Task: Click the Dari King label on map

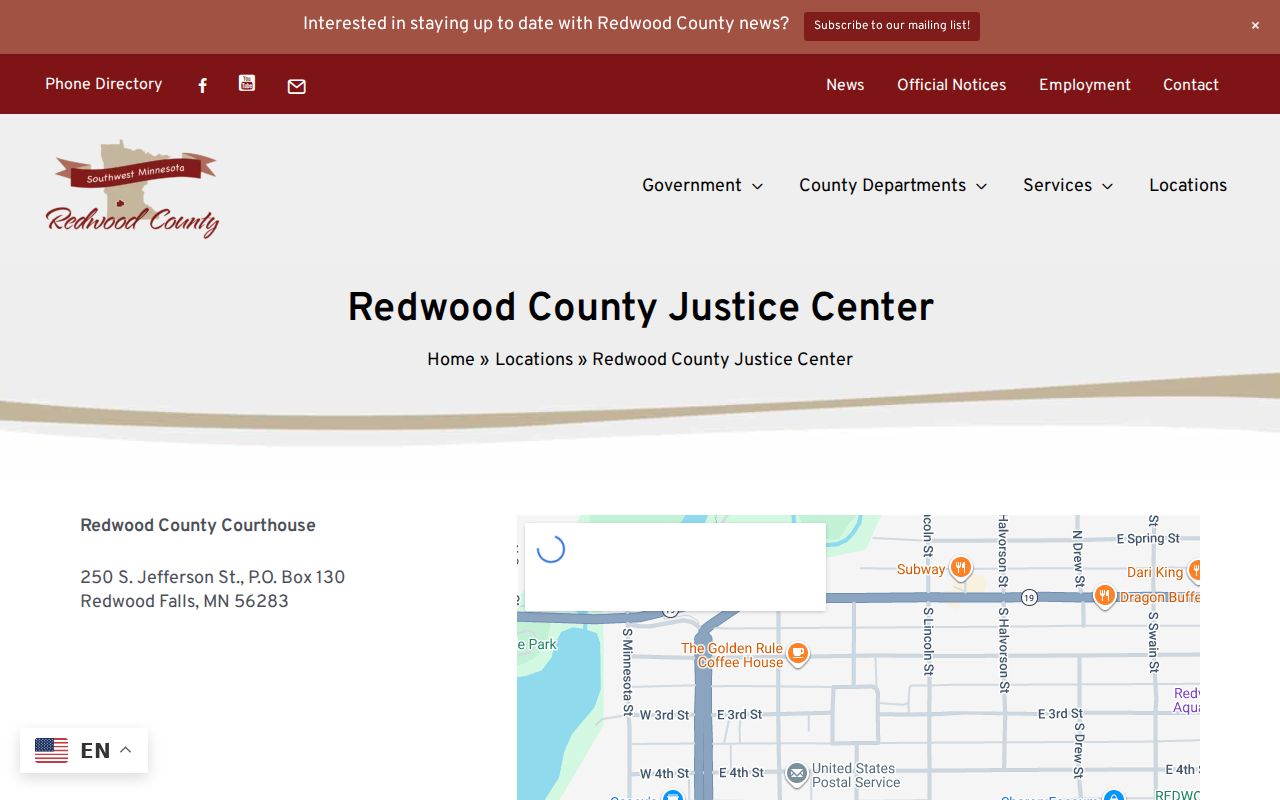Action: click(x=1155, y=572)
